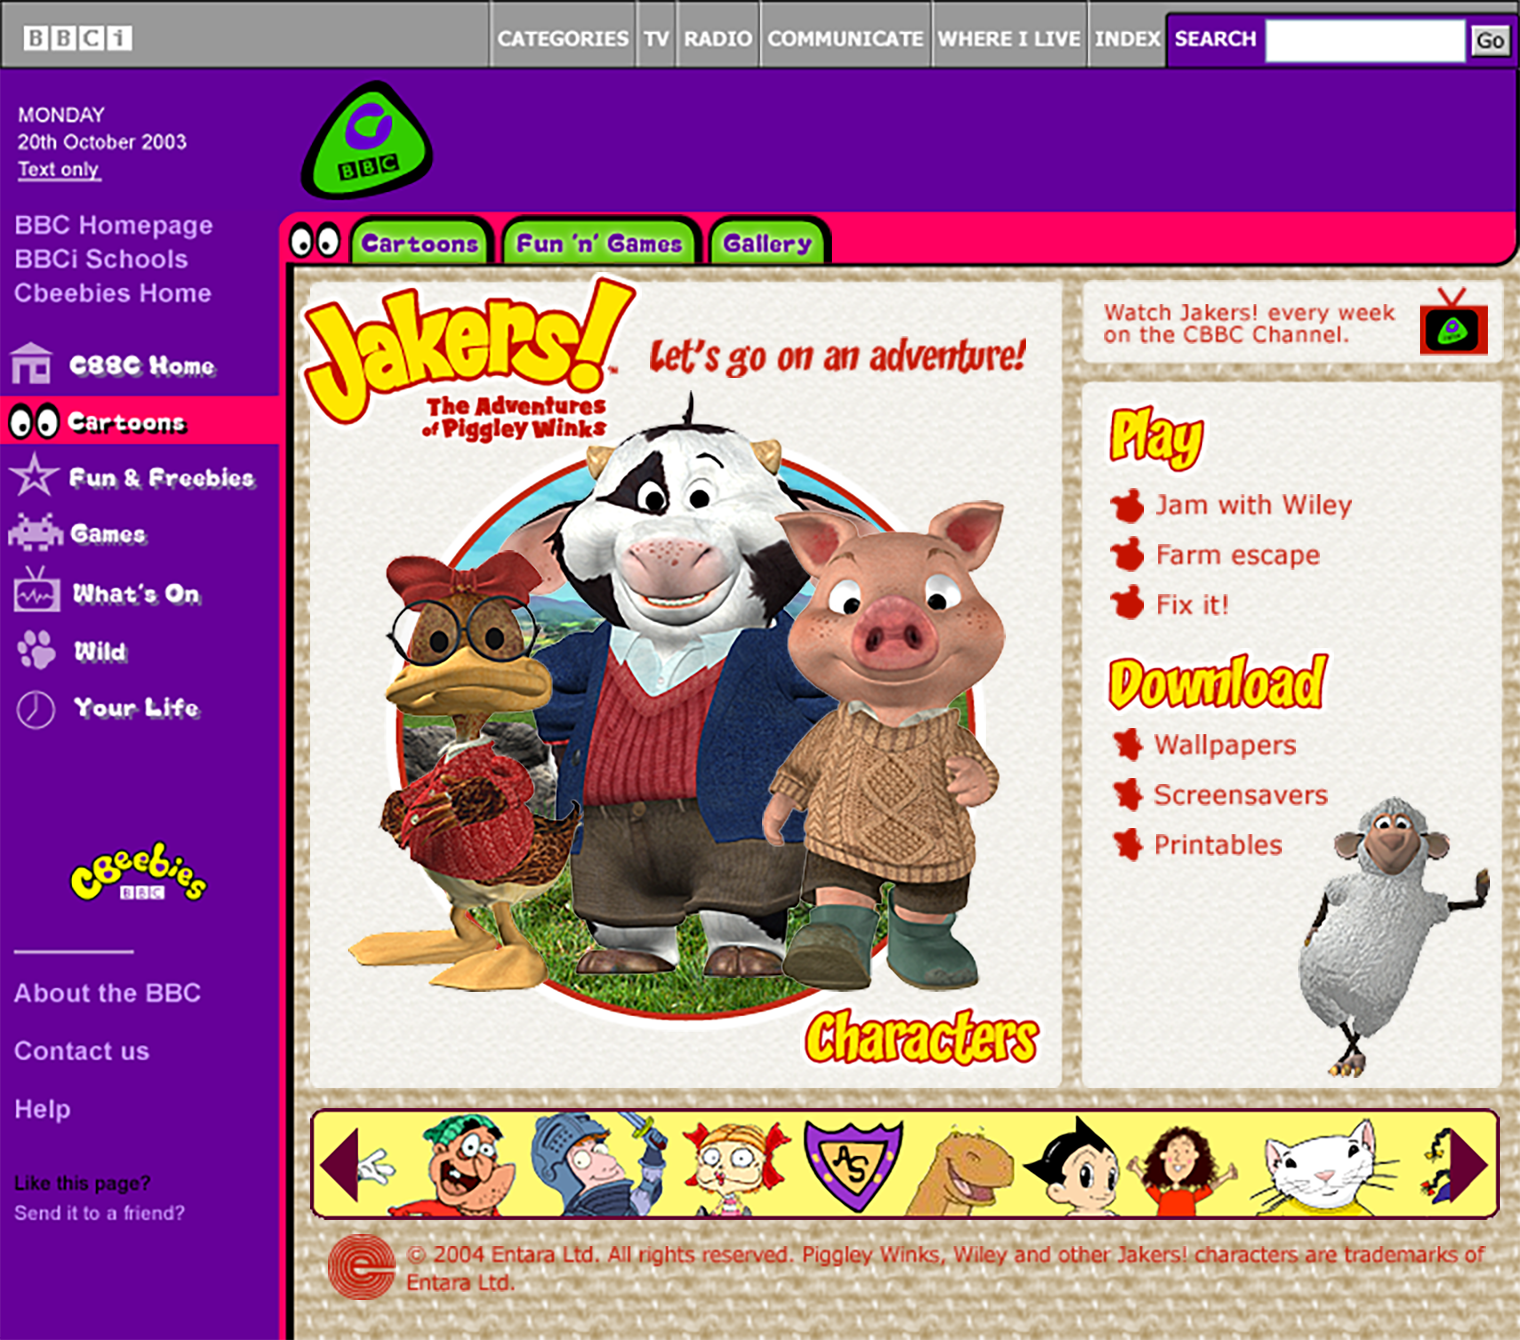Open CATEGORIES in top navigation
1520x1340 pixels.
click(563, 38)
